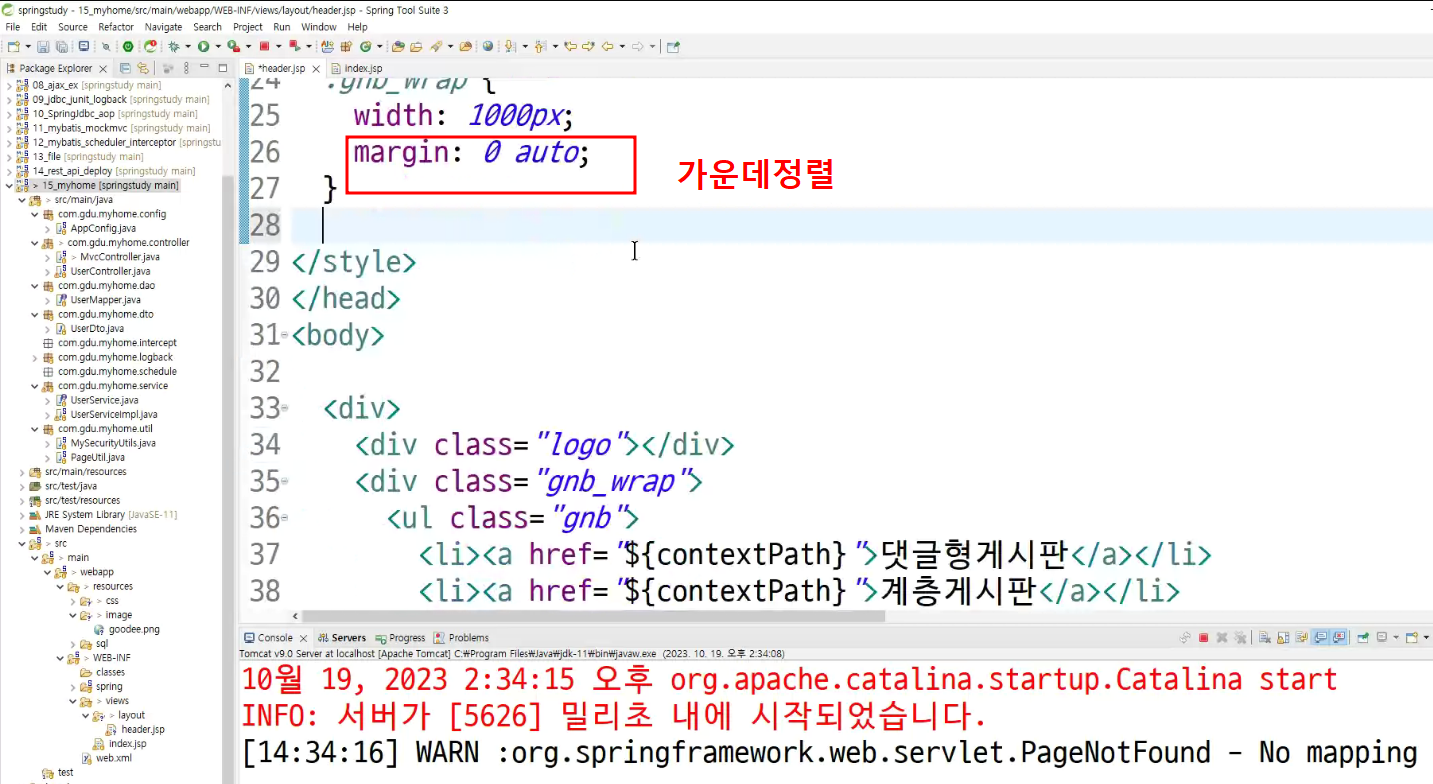The width and height of the screenshot is (1433, 784).
Task: Select UserServiceImpl.java in the tree
Action: 114,414
